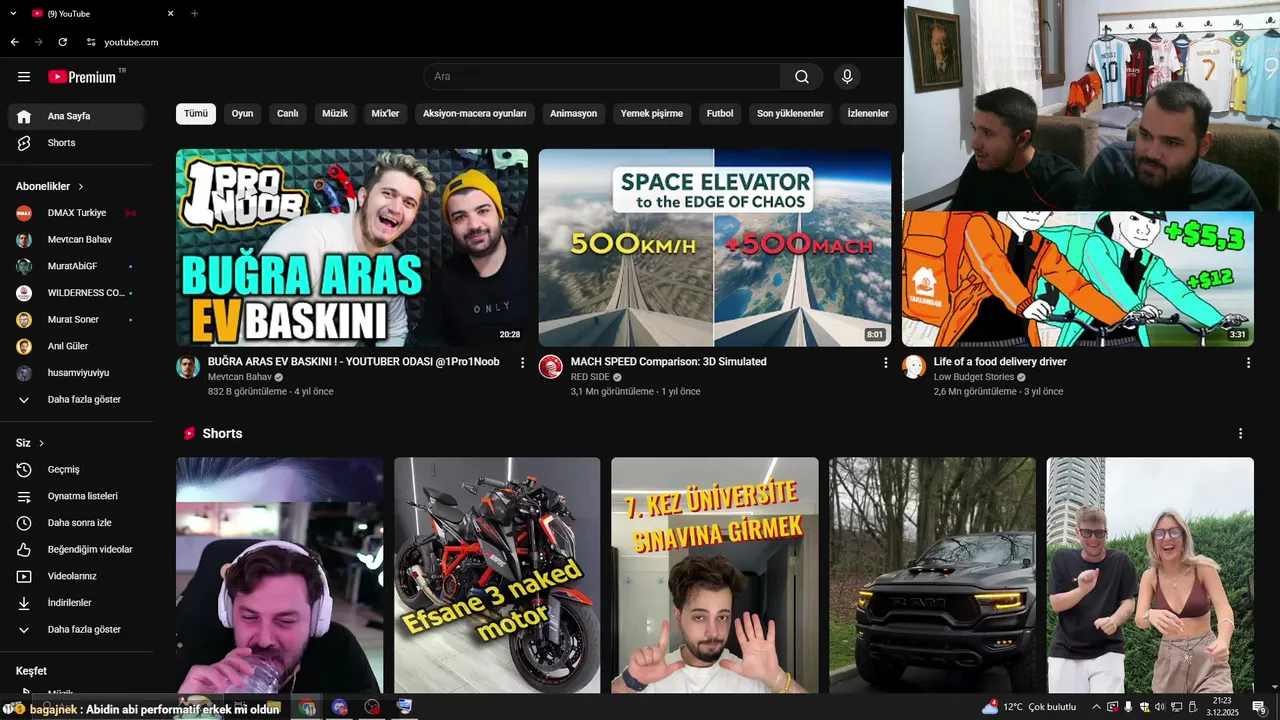Open İndirilenler downloads
Viewport: 1280px width, 720px height.
[x=76, y=603]
